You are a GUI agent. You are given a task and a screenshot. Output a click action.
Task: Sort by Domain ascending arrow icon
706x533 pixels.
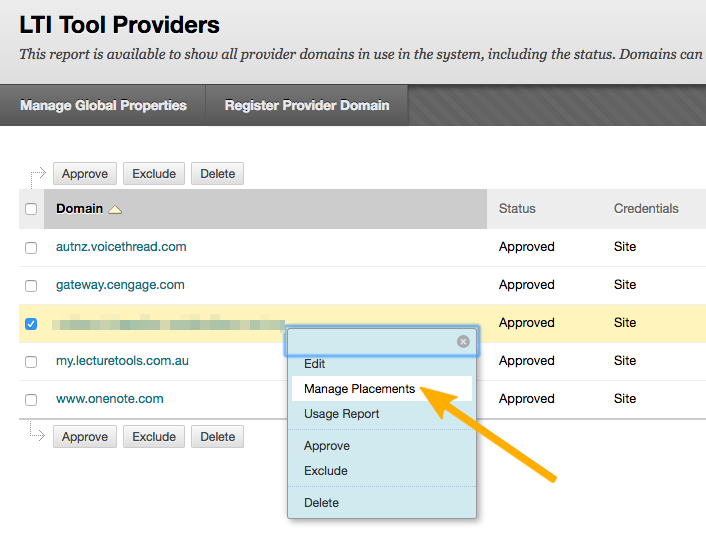click(115, 209)
